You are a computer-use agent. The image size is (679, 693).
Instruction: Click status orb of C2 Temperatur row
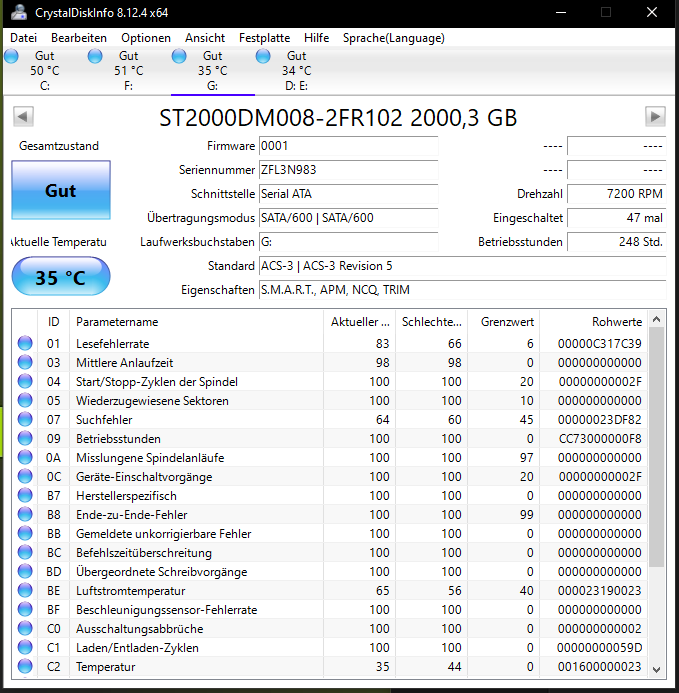(25, 666)
